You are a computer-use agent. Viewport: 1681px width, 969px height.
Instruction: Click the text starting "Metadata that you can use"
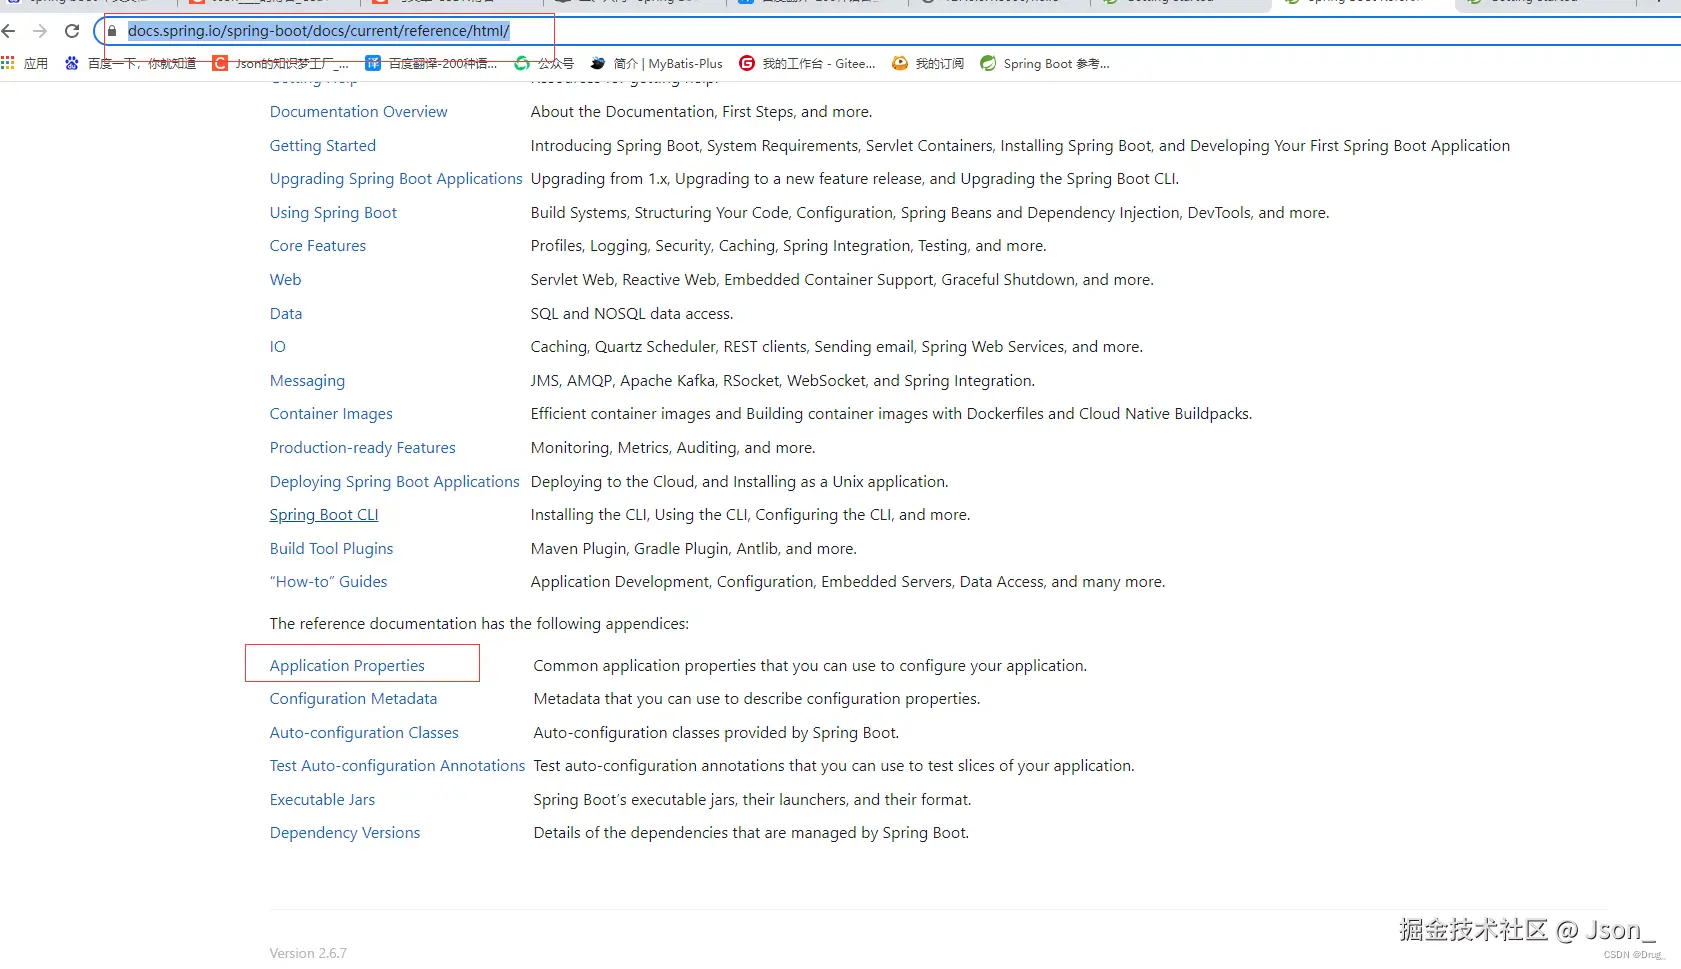tap(757, 699)
